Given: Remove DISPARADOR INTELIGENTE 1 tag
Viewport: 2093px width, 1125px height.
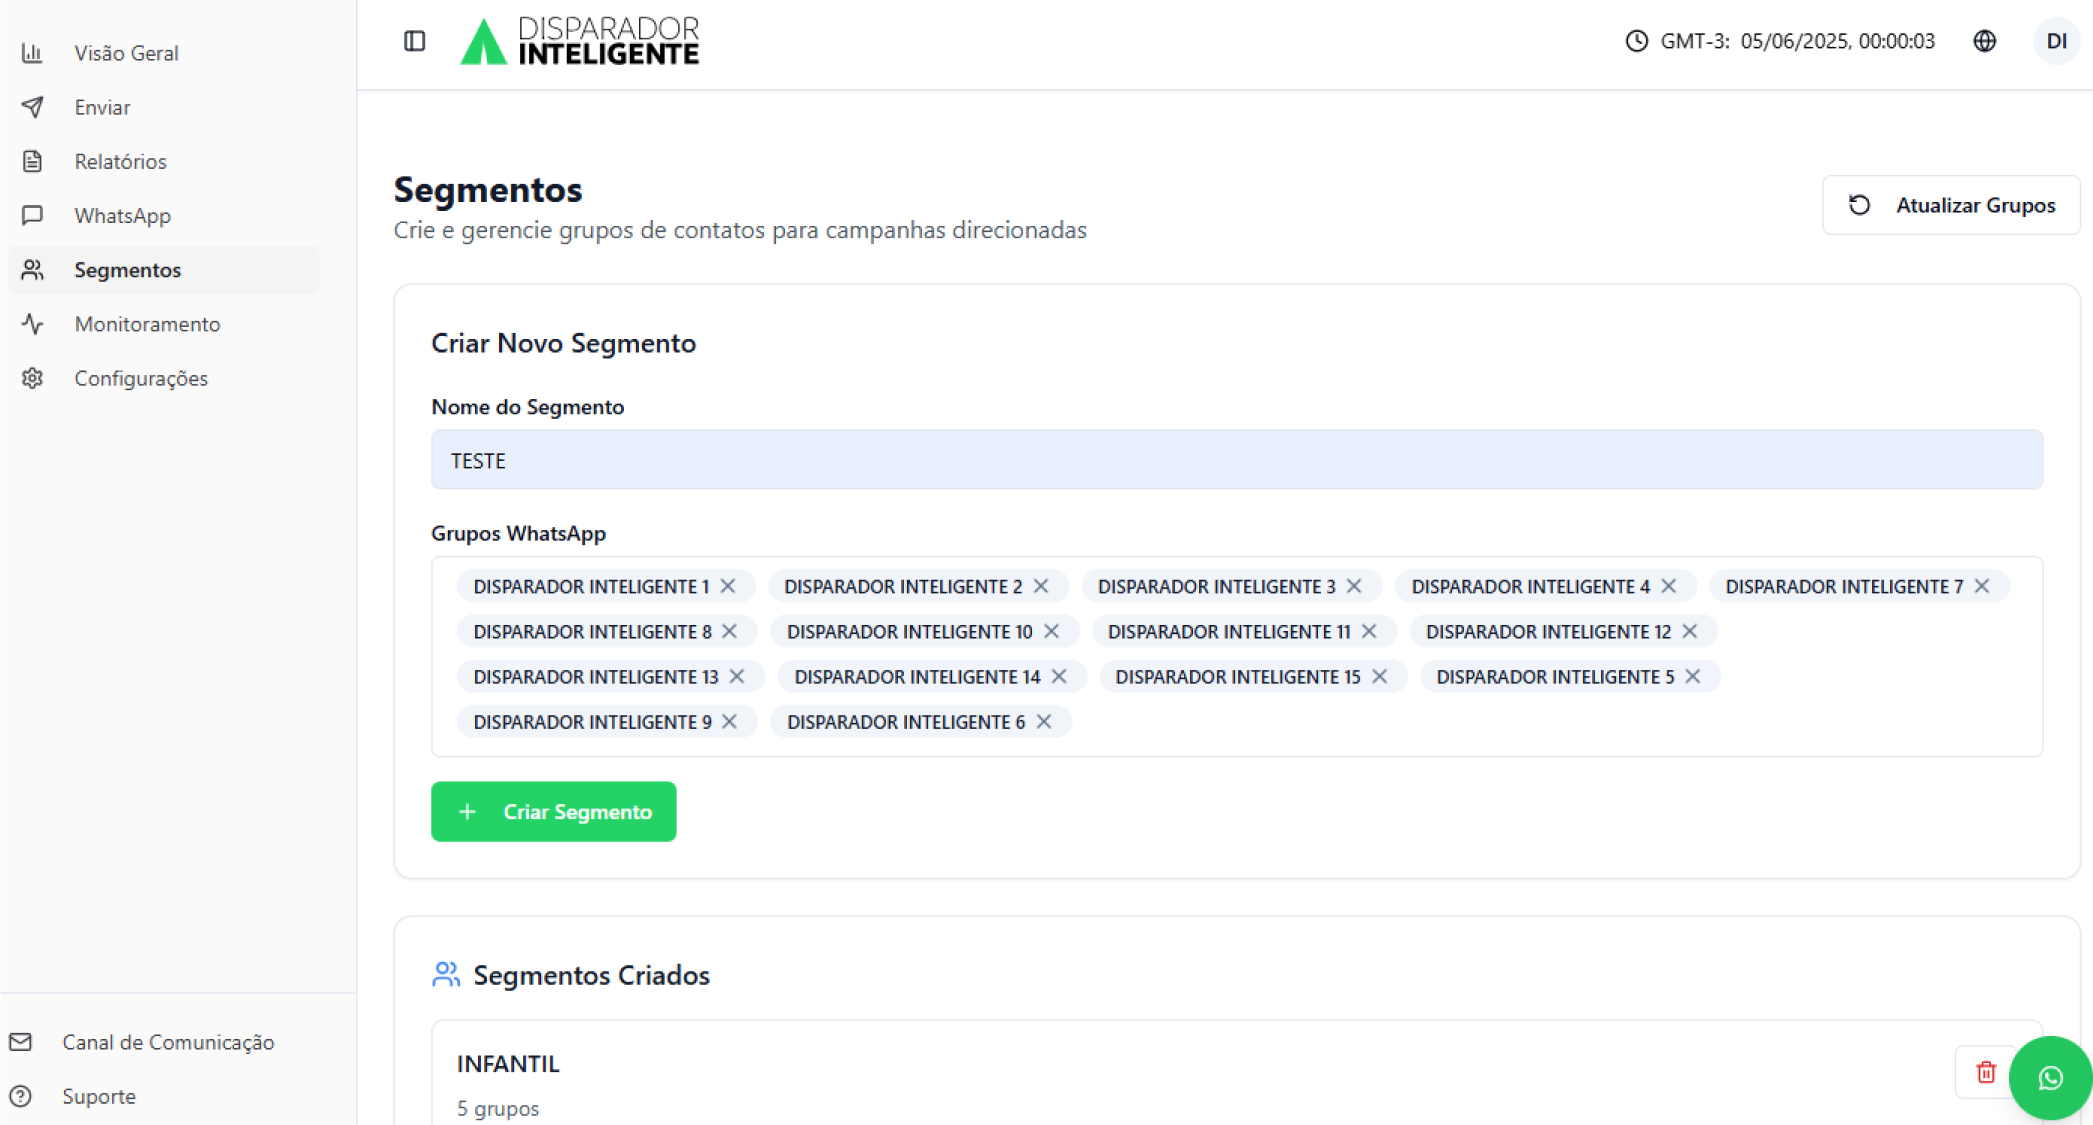Looking at the screenshot, I should click(728, 586).
